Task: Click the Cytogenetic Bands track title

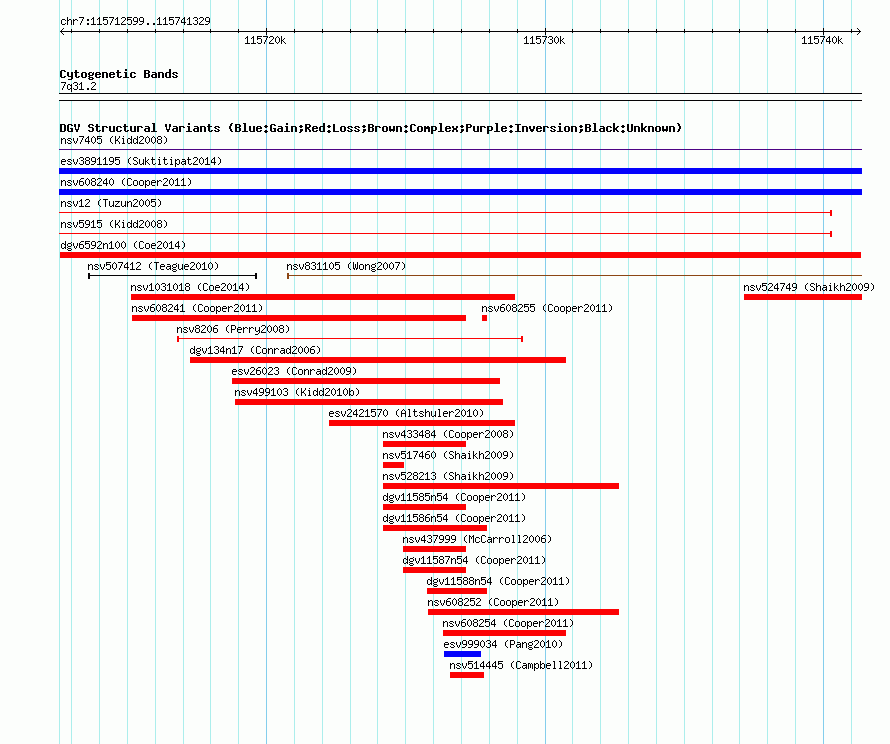Action: pos(119,74)
